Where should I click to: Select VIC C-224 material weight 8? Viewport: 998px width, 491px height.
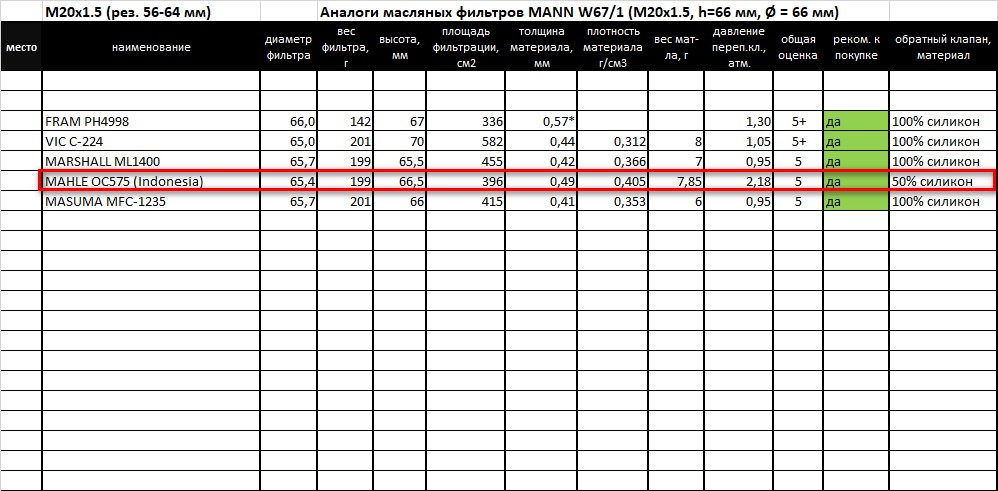click(x=676, y=141)
